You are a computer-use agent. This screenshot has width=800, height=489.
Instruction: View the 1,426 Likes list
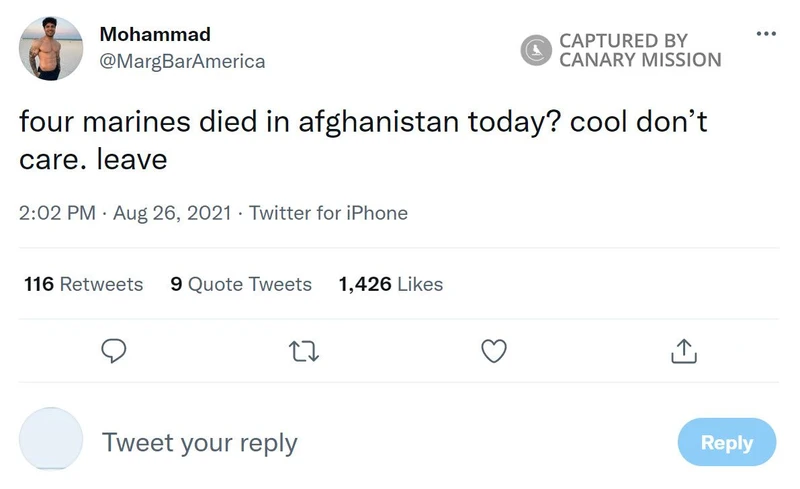pos(391,284)
